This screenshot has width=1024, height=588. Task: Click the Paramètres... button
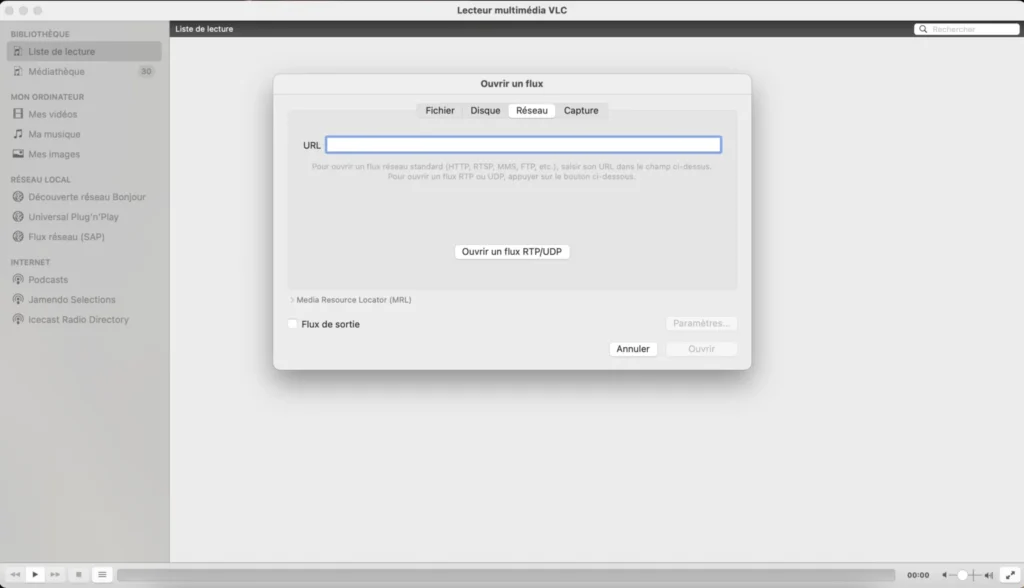tap(701, 323)
